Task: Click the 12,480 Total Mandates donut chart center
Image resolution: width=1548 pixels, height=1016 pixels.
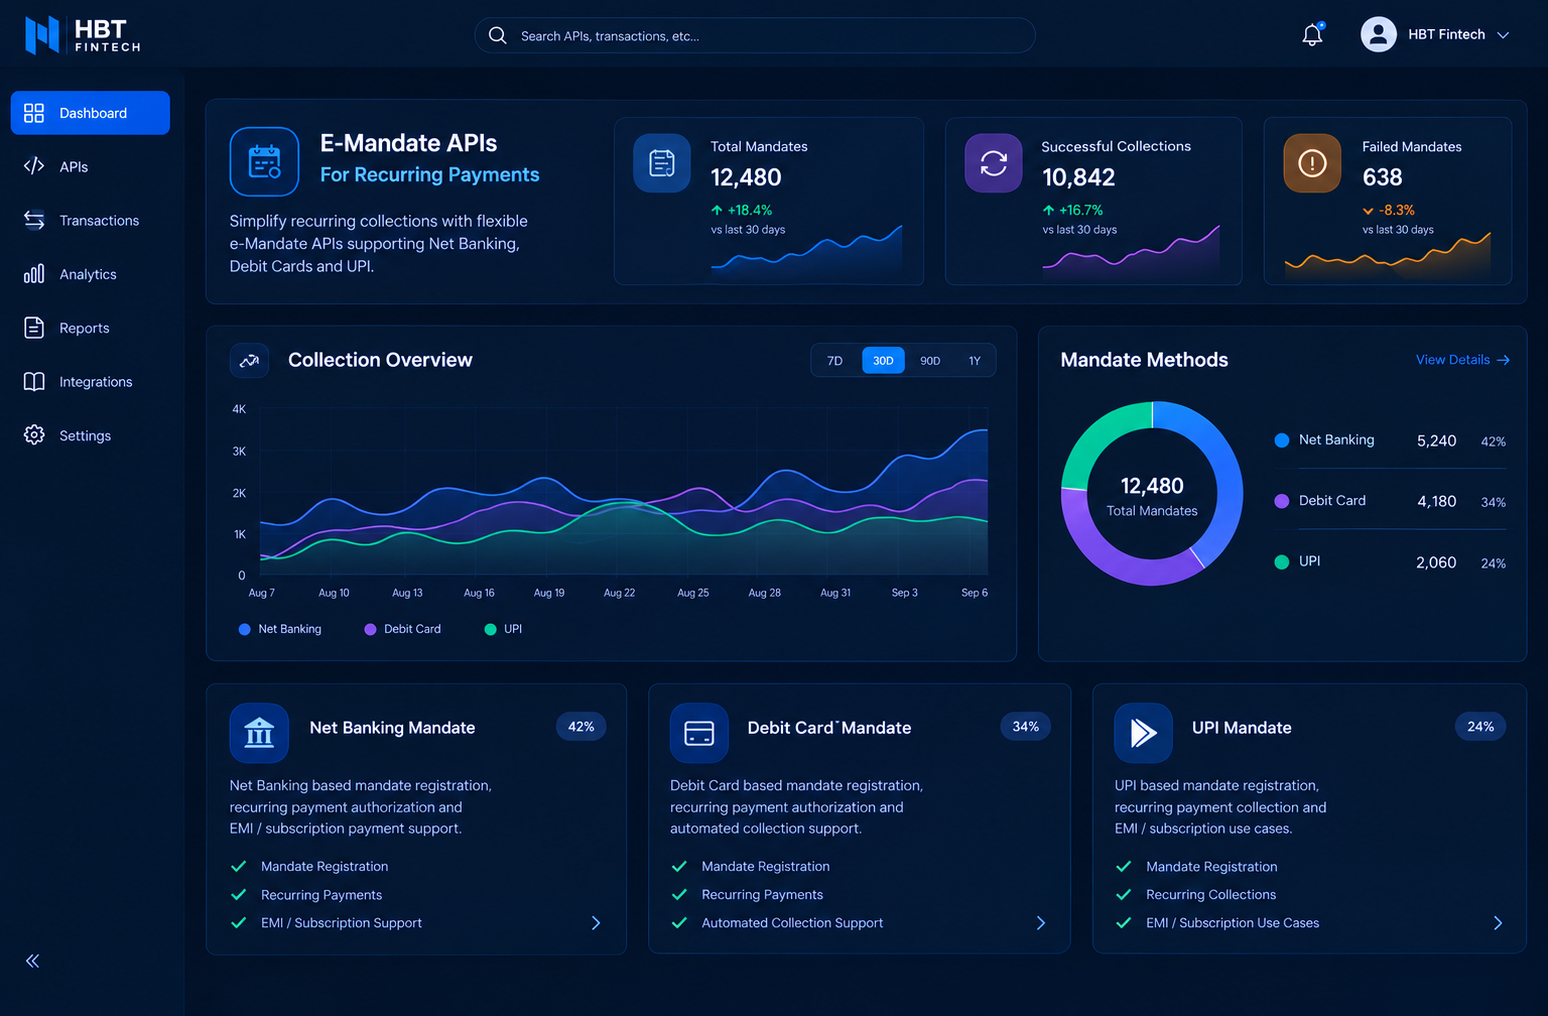Action: pos(1152,495)
